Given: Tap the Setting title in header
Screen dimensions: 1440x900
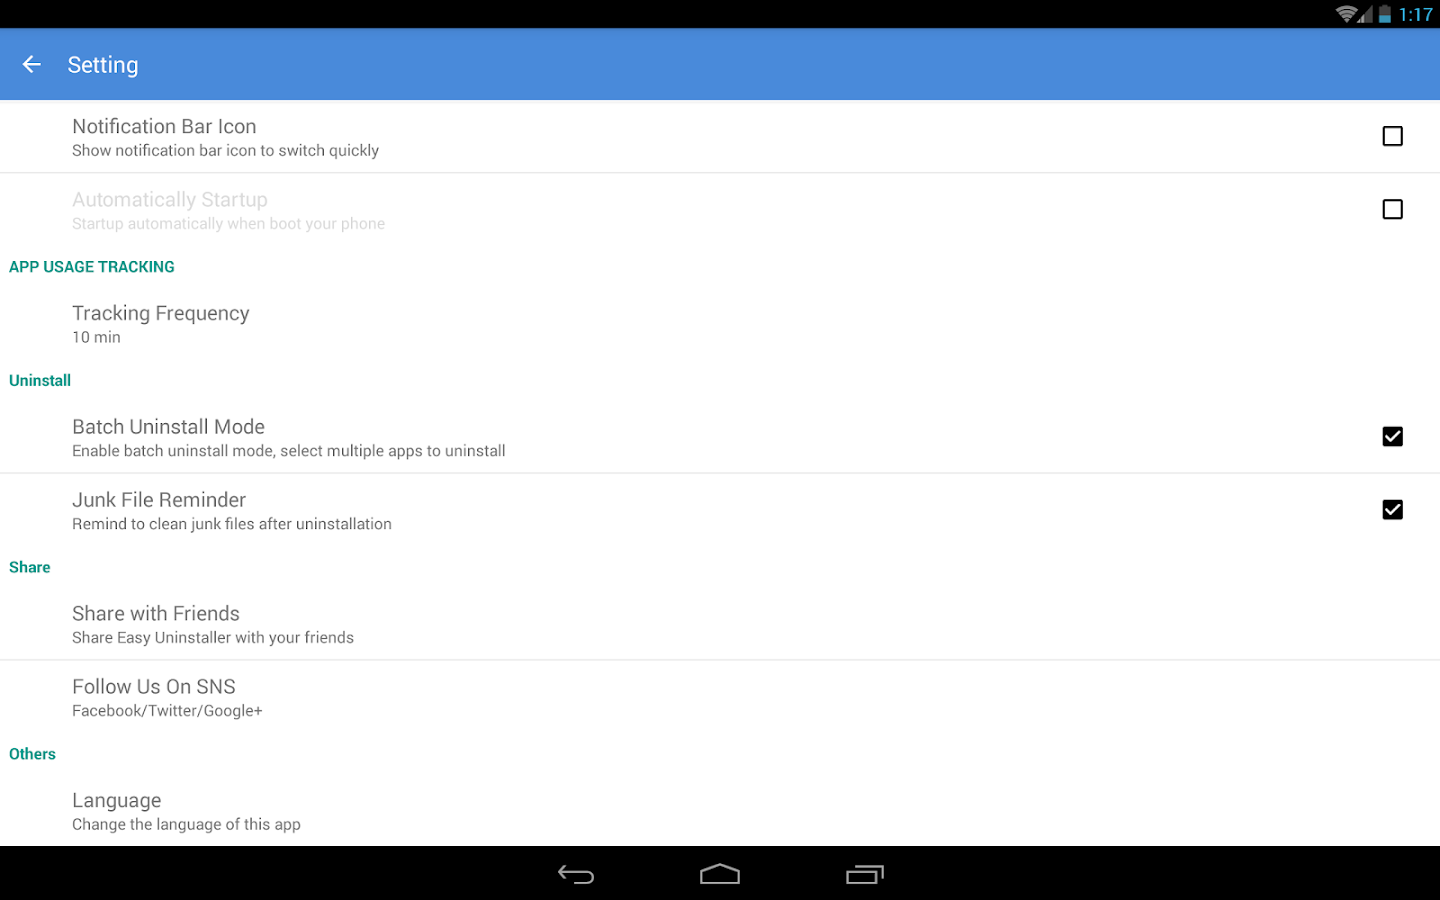Looking at the screenshot, I should pyautogui.click(x=103, y=65).
